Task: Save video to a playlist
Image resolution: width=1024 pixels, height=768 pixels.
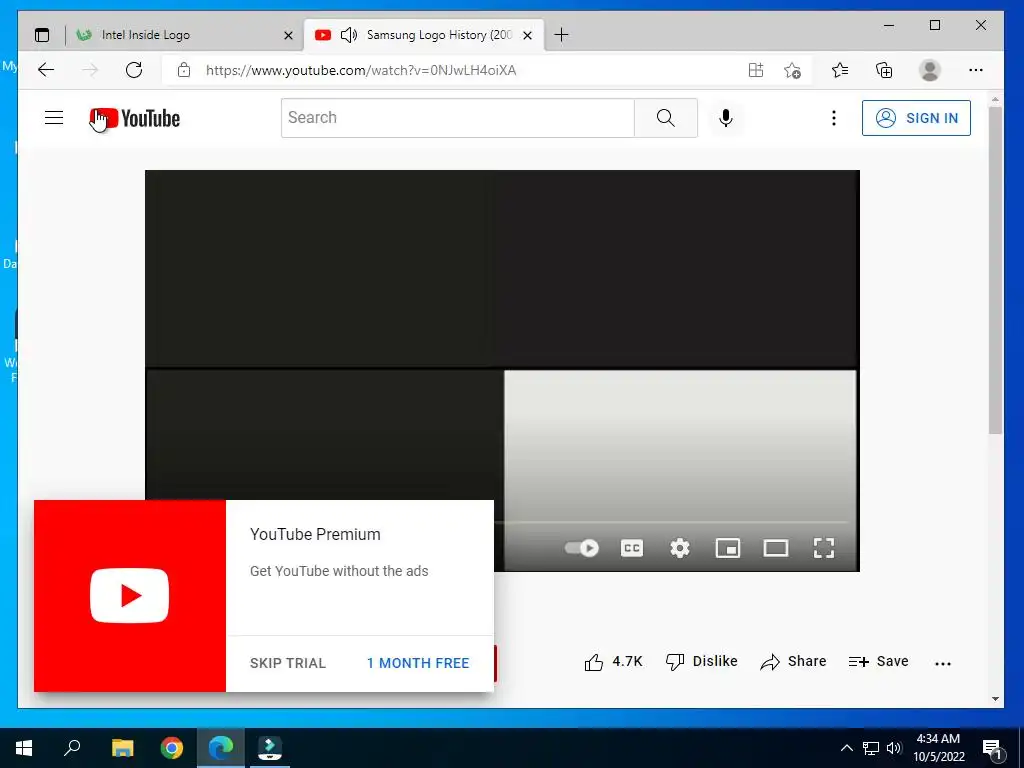Action: (878, 662)
